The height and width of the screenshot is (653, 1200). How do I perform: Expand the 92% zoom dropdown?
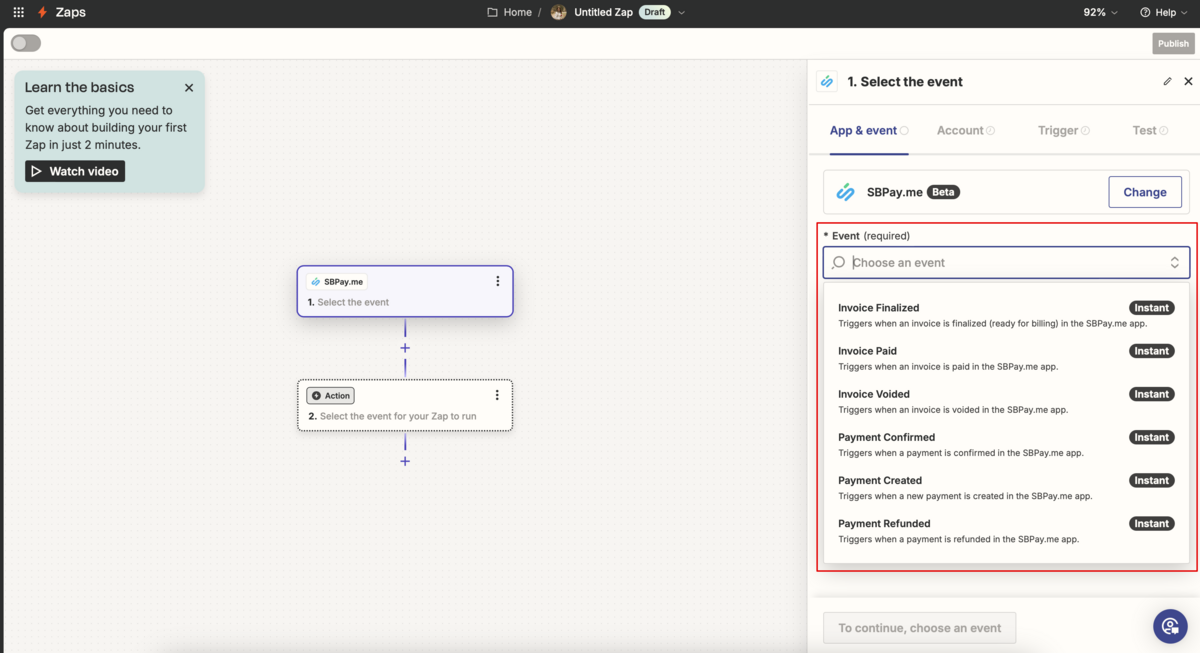1102,12
